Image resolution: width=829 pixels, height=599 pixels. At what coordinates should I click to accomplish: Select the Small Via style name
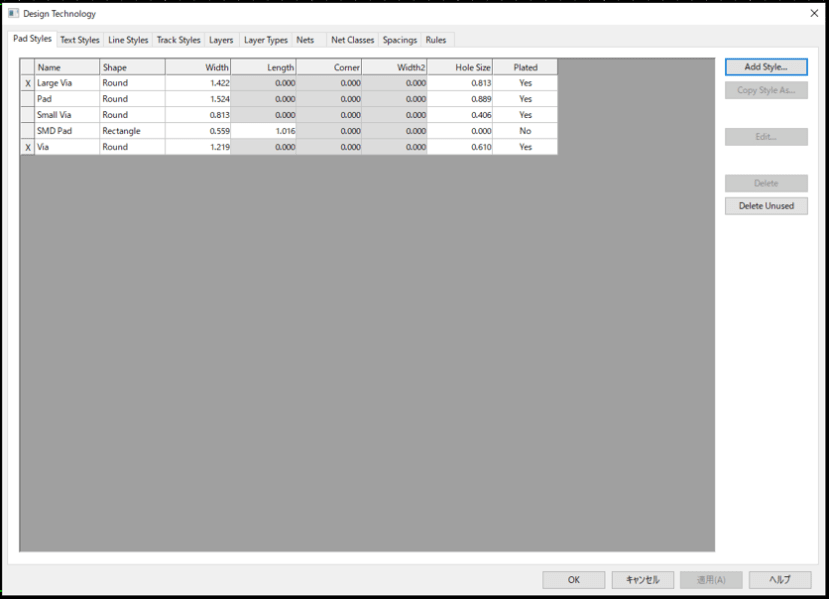(x=67, y=115)
